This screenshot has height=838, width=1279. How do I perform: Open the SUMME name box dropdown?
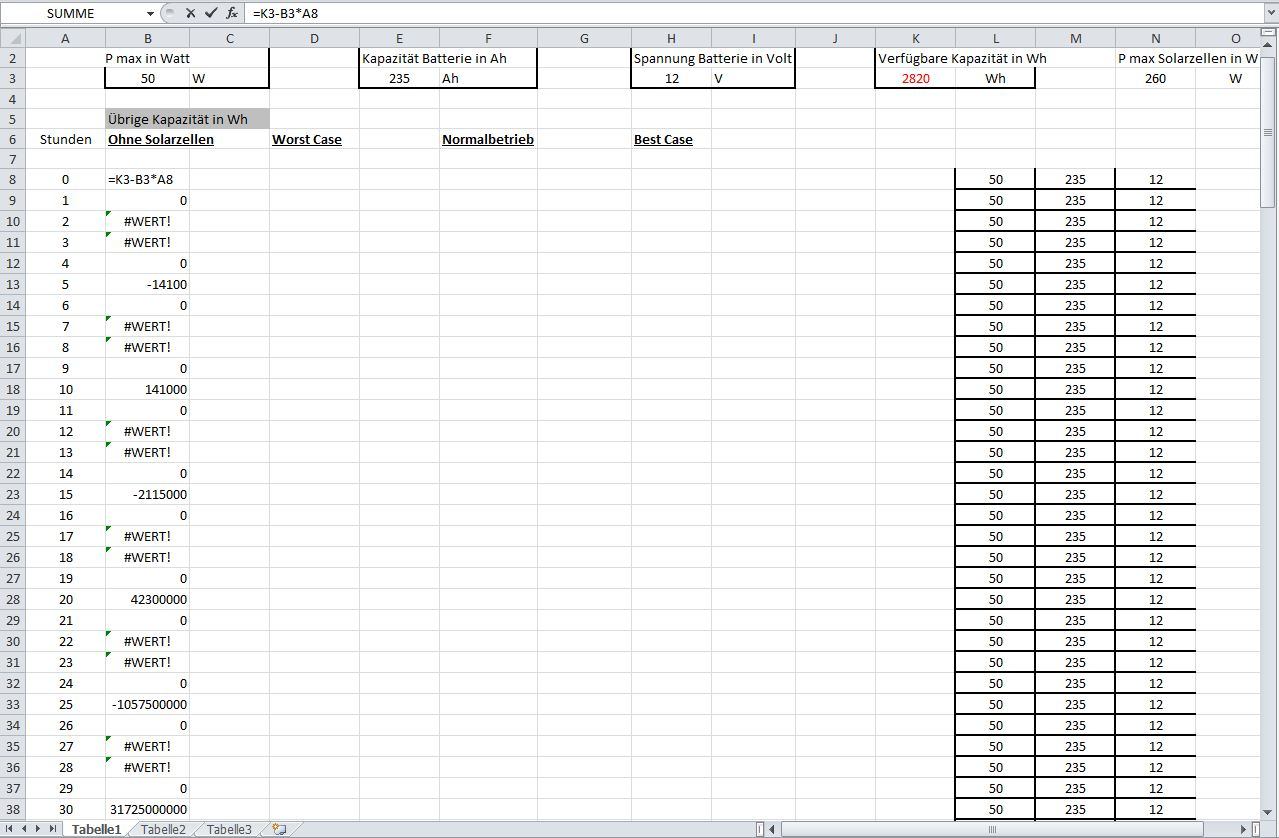pyautogui.click(x=150, y=14)
